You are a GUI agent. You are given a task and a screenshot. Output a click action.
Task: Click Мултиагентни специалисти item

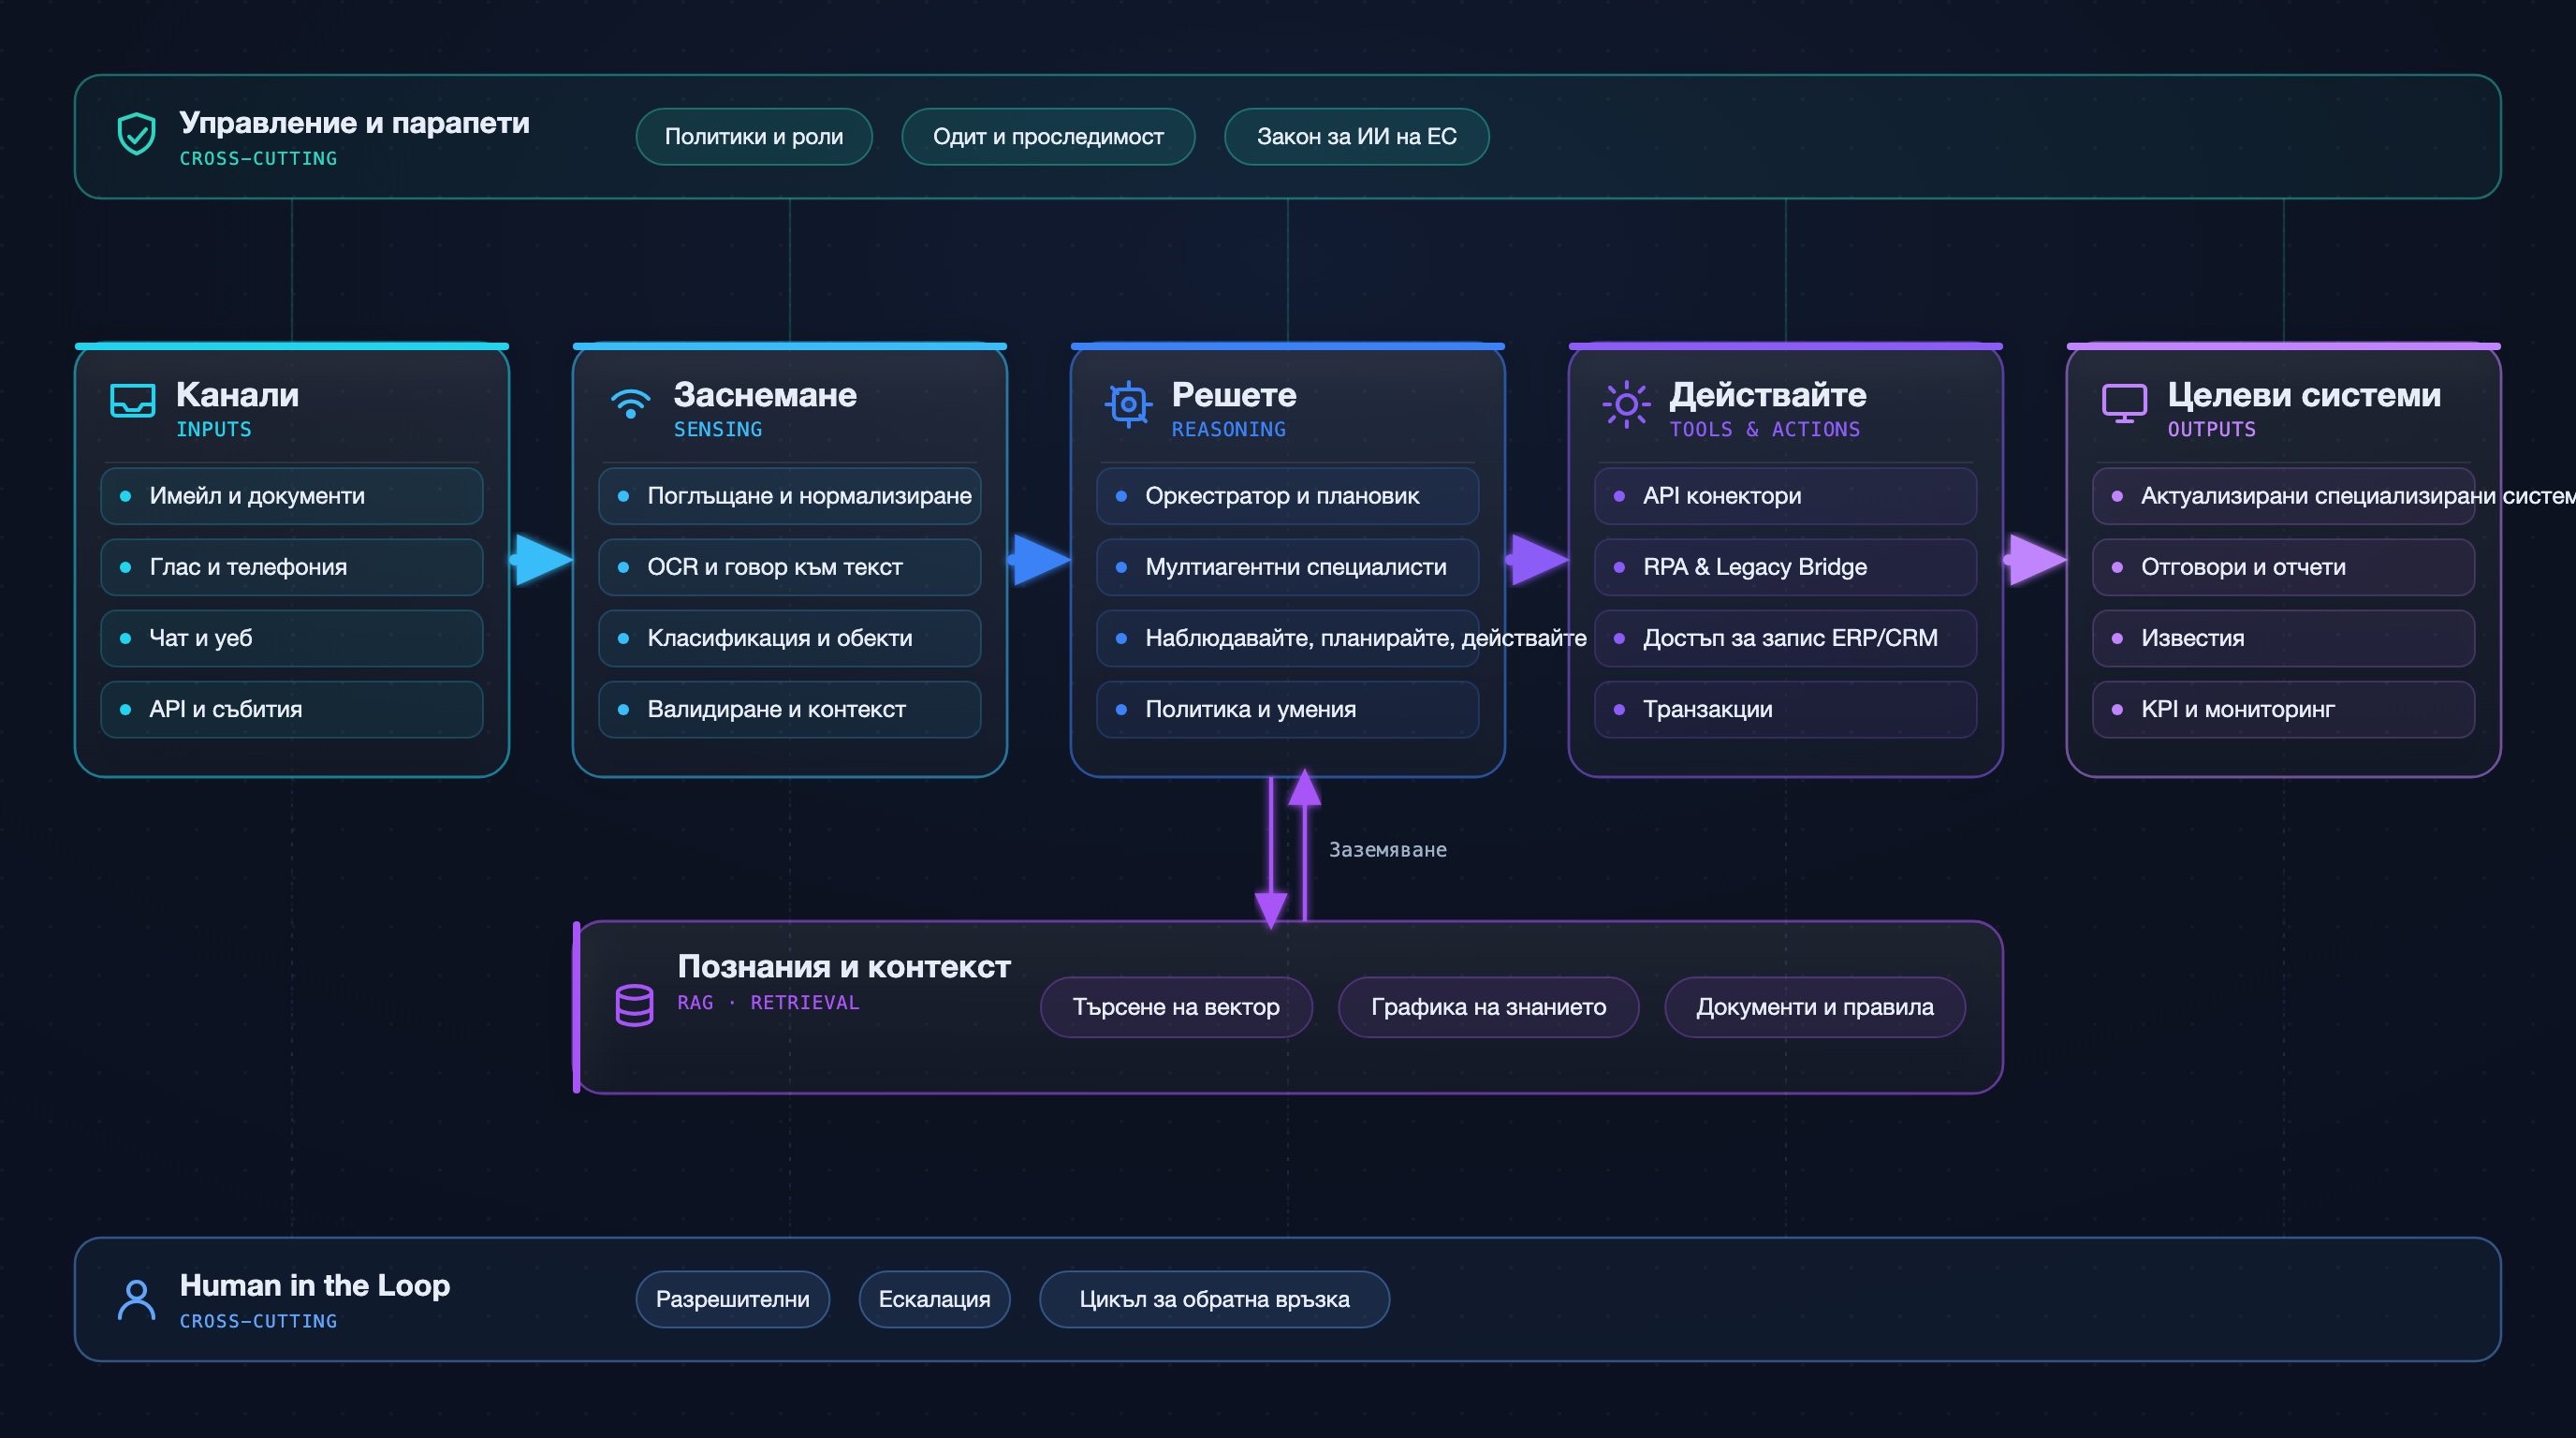click(1288, 567)
